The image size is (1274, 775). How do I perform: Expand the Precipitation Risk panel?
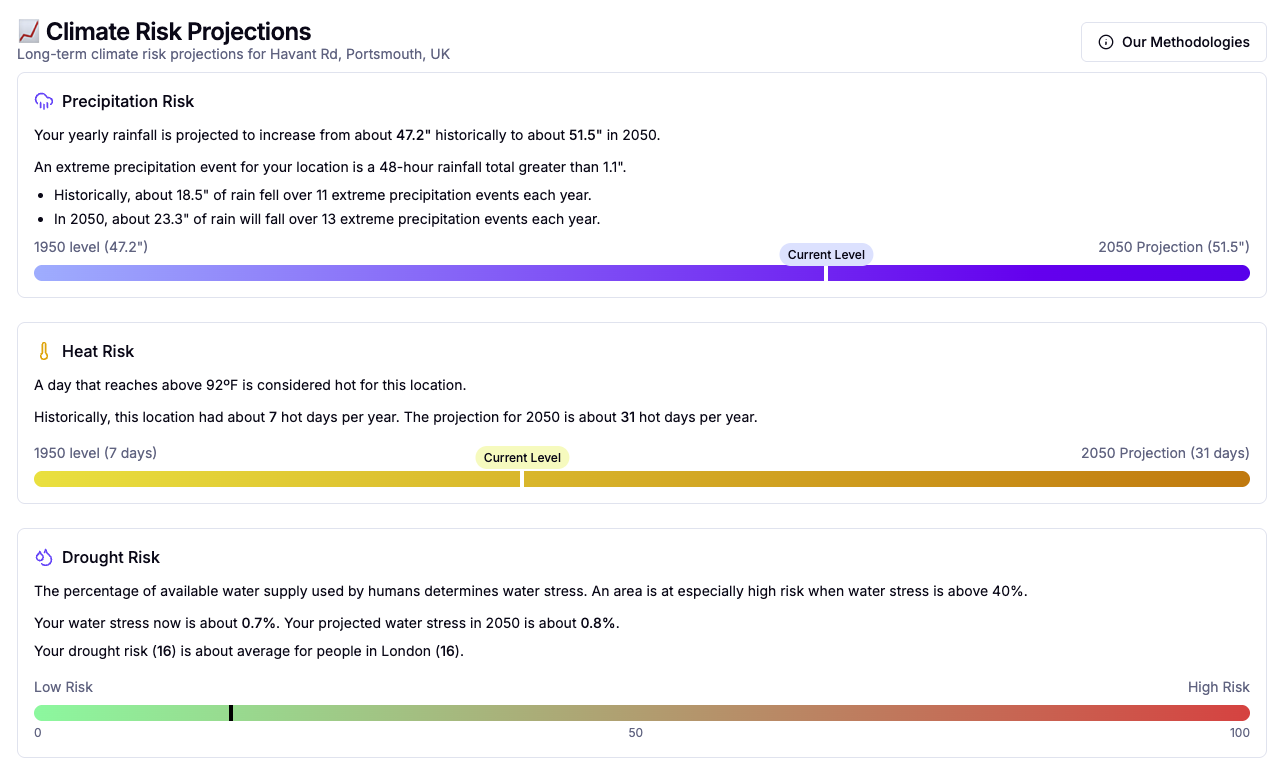pyautogui.click(x=128, y=101)
